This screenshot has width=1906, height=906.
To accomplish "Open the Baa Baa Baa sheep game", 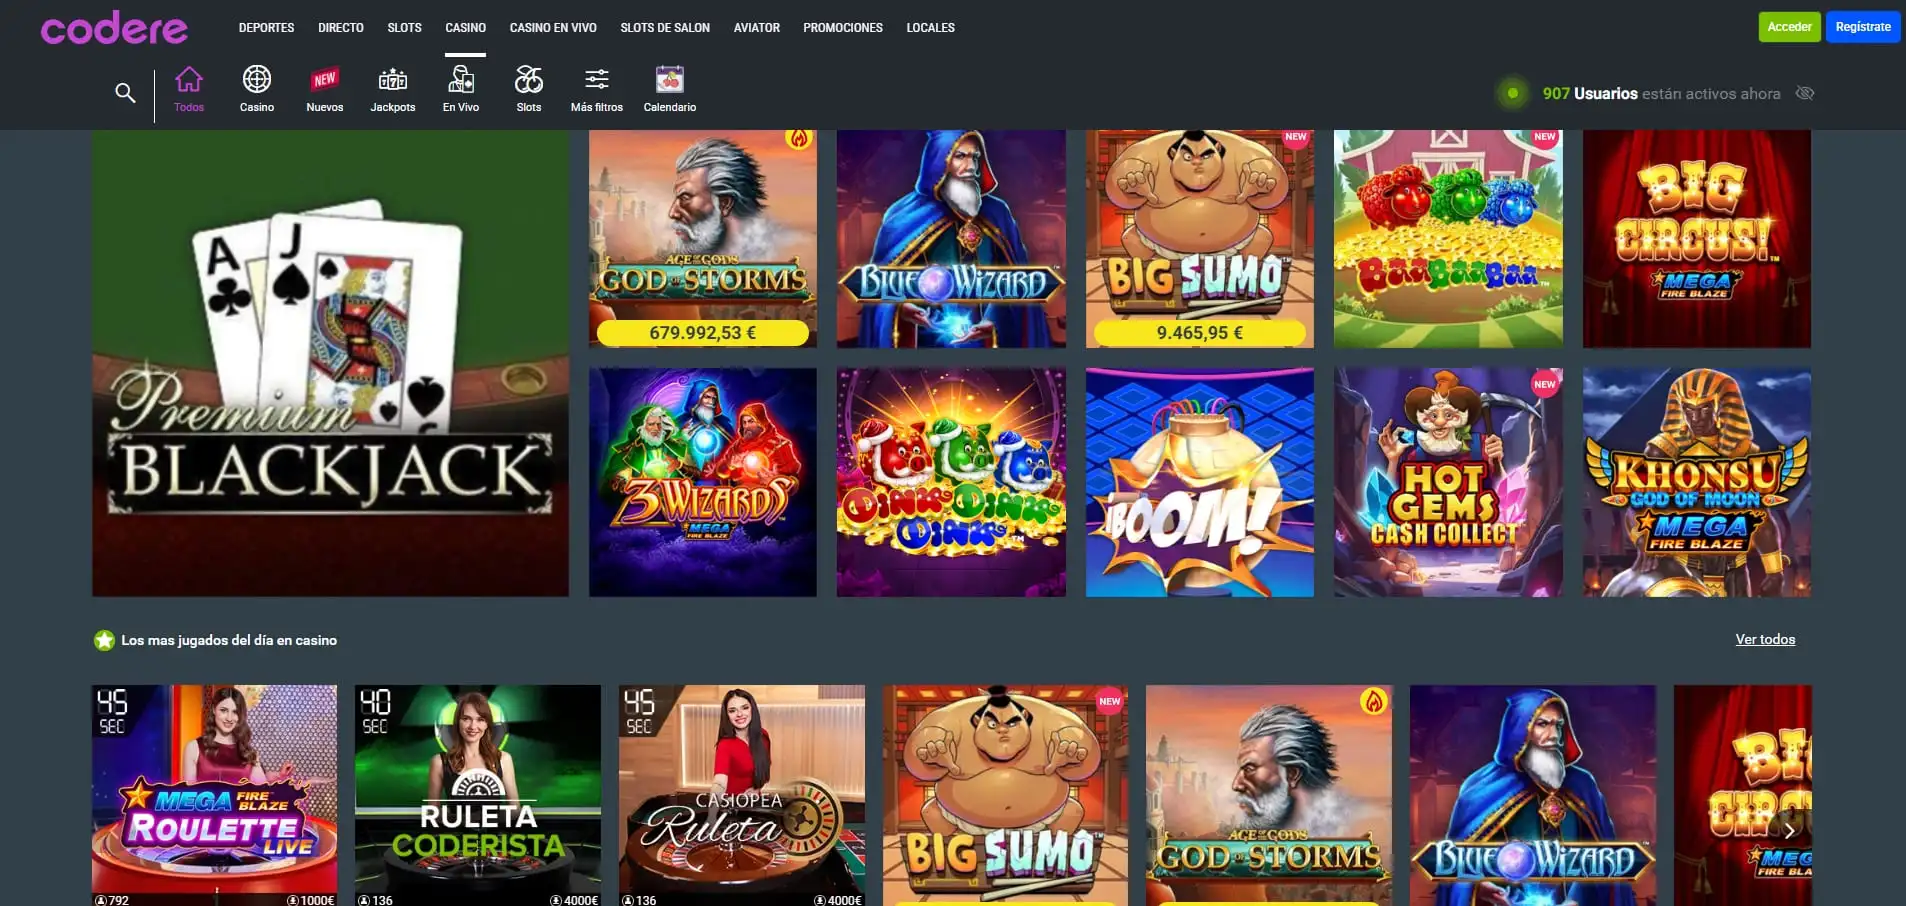I will click(x=1448, y=239).
